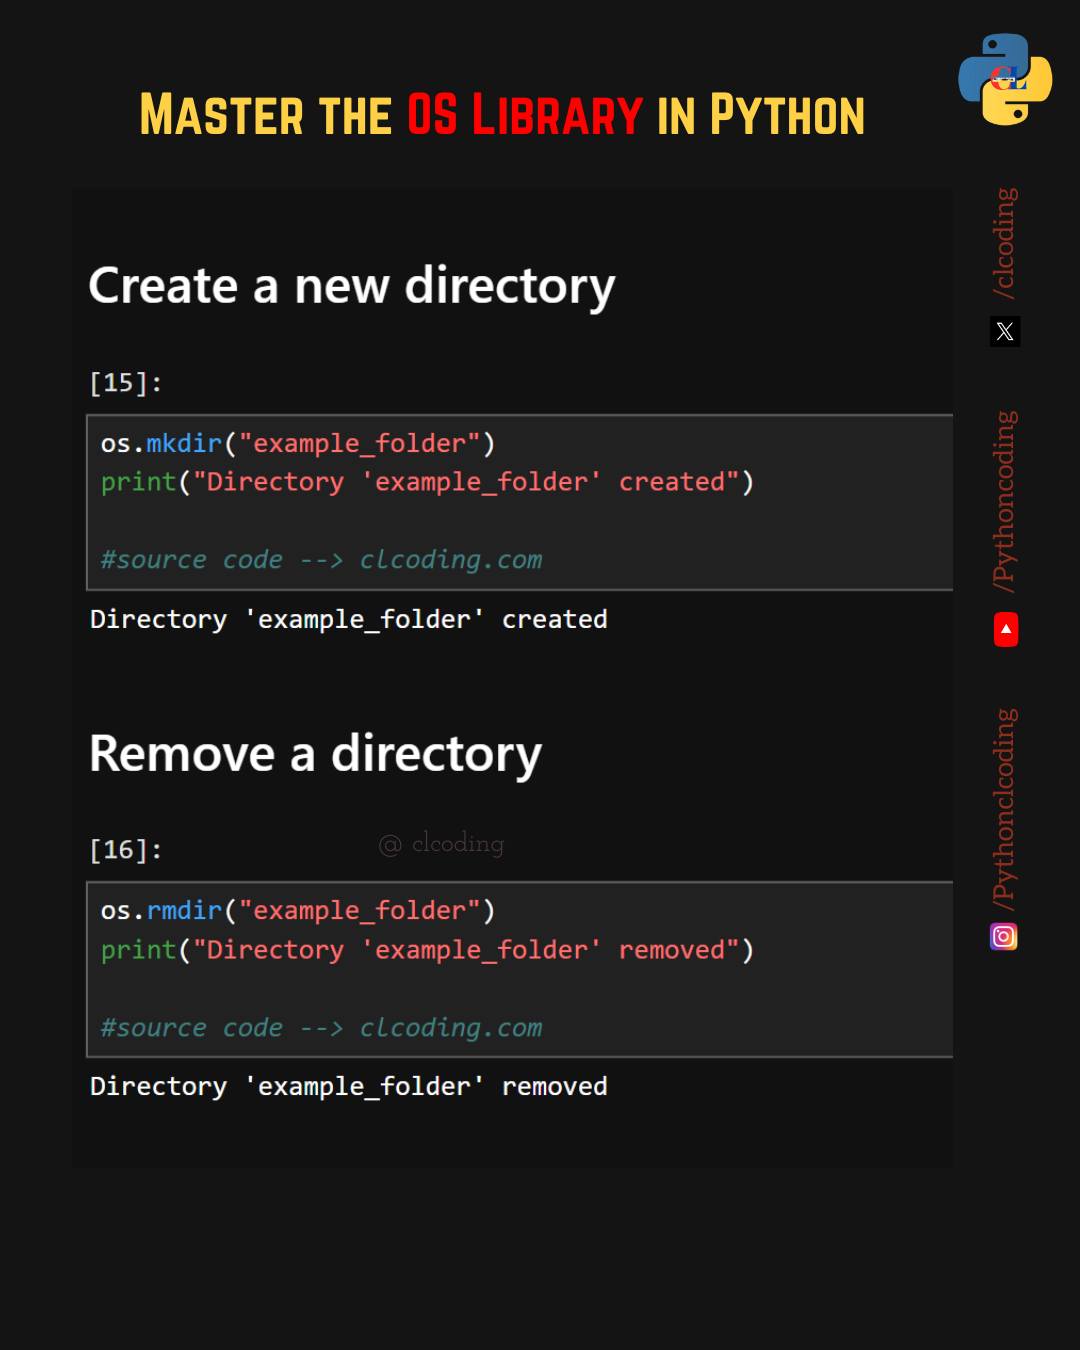
Task: Click the "Create a new directory" heading
Action: coord(352,286)
